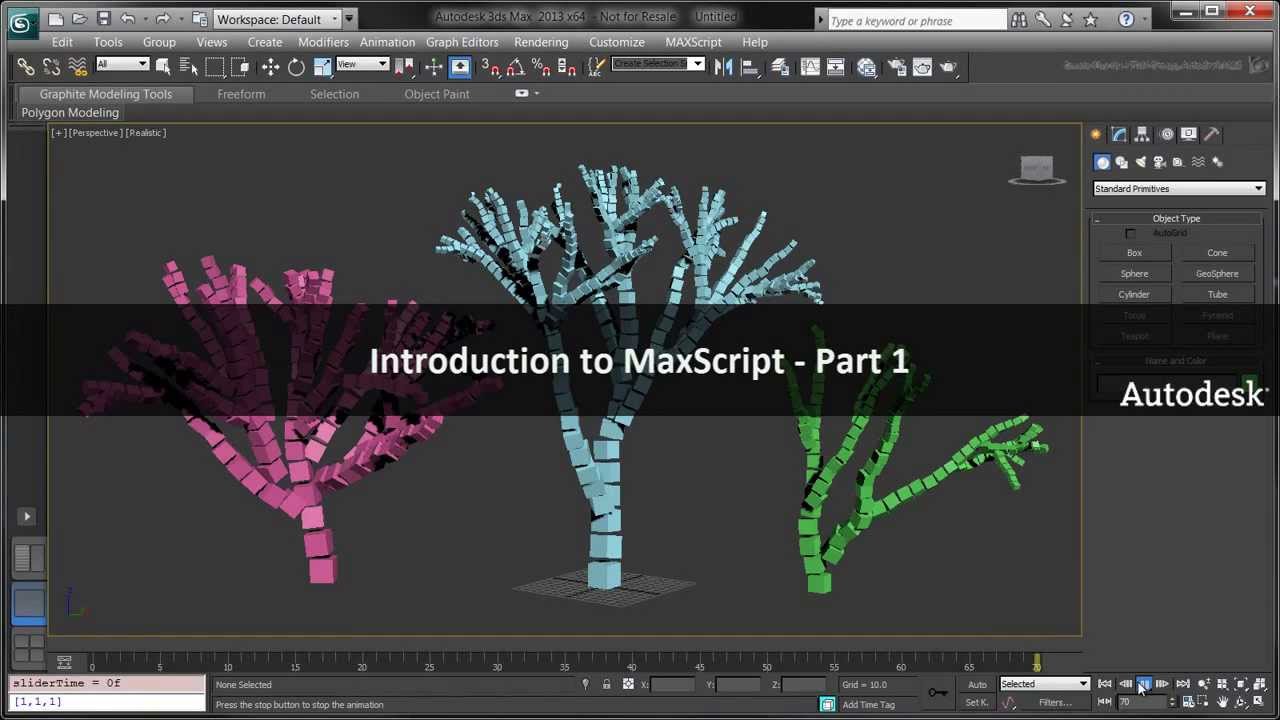Click the Unlink Selection tool
The image size is (1280, 720).
coord(52,67)
